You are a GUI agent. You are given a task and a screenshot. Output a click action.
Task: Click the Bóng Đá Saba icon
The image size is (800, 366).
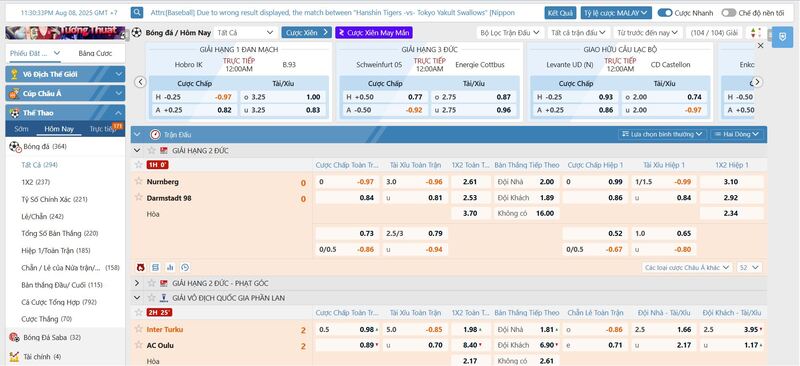(x=15, y=337)
